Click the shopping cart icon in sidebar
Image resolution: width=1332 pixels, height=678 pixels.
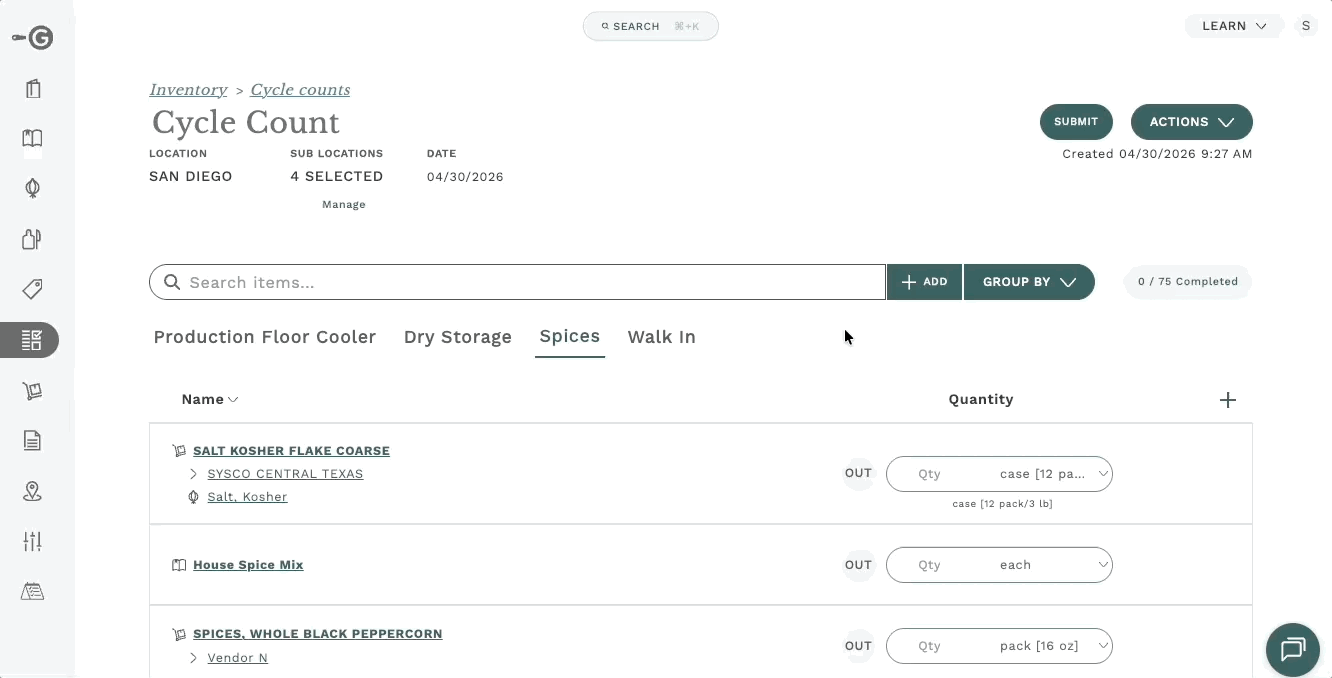click(x=33, y=391)
